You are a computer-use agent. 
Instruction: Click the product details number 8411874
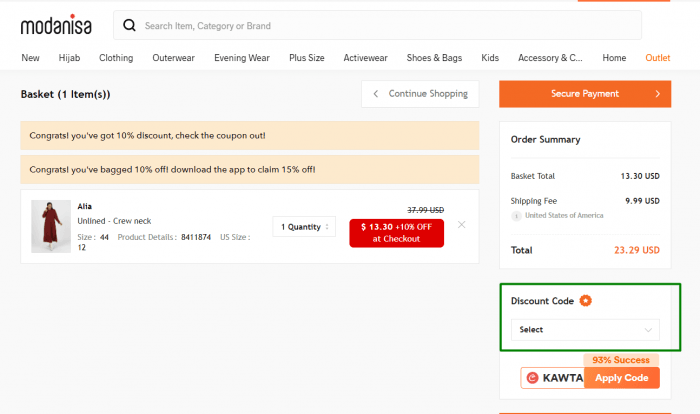pyautogui.click(x=196, y=237)
